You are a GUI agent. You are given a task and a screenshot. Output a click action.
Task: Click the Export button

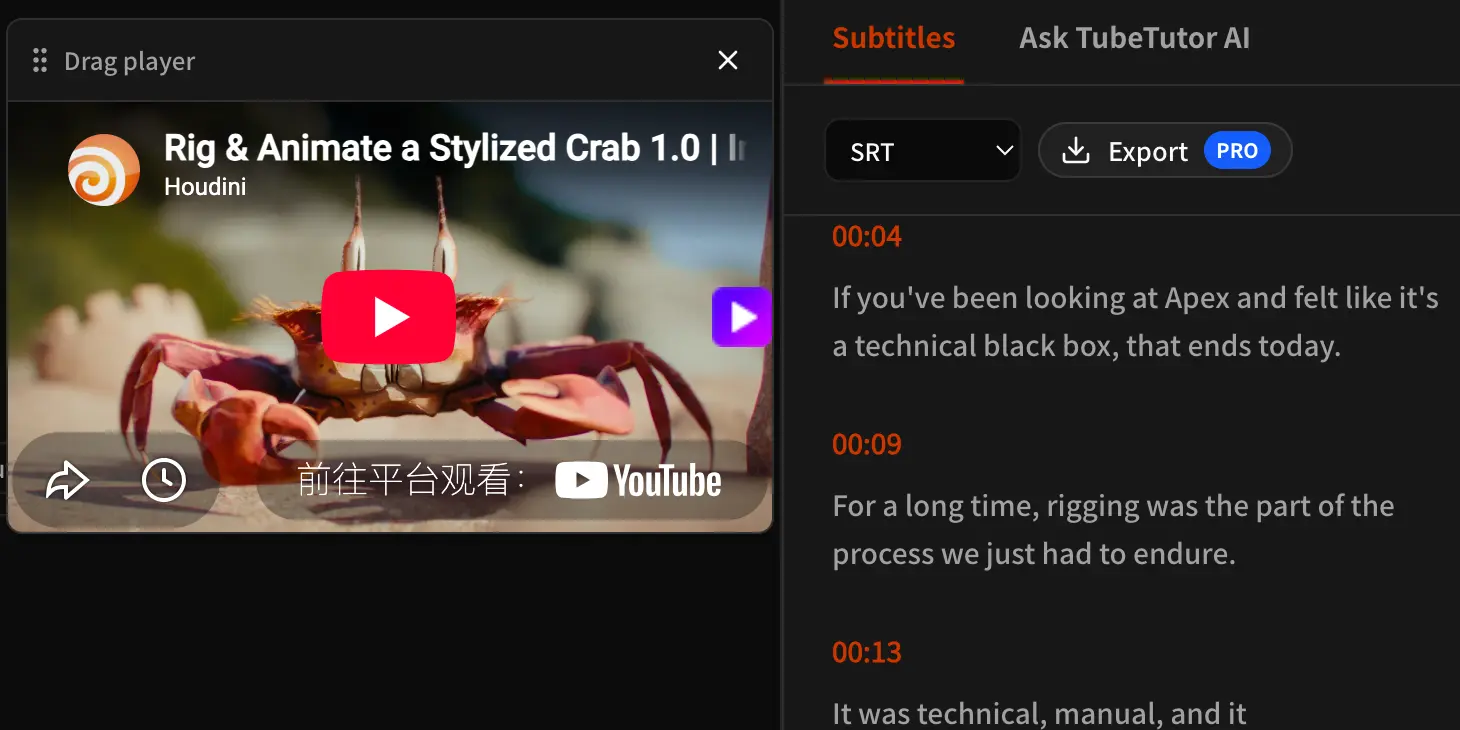[x=1166, y=151]
